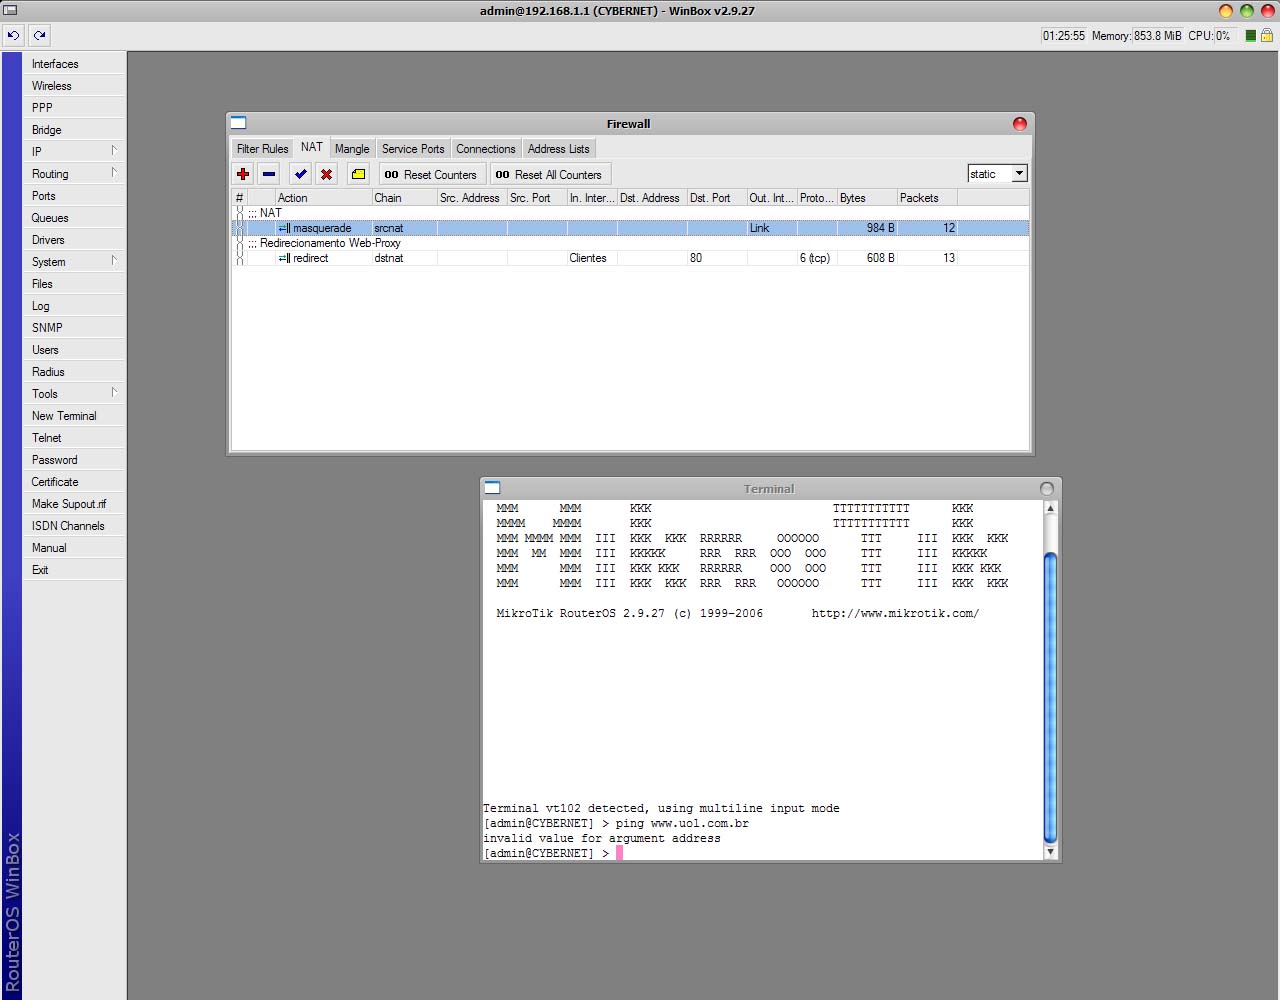Viewport: 1280px width, 1000px height.
Task: Click the padlock icon in the status area
Action: tap(1266, 35)
